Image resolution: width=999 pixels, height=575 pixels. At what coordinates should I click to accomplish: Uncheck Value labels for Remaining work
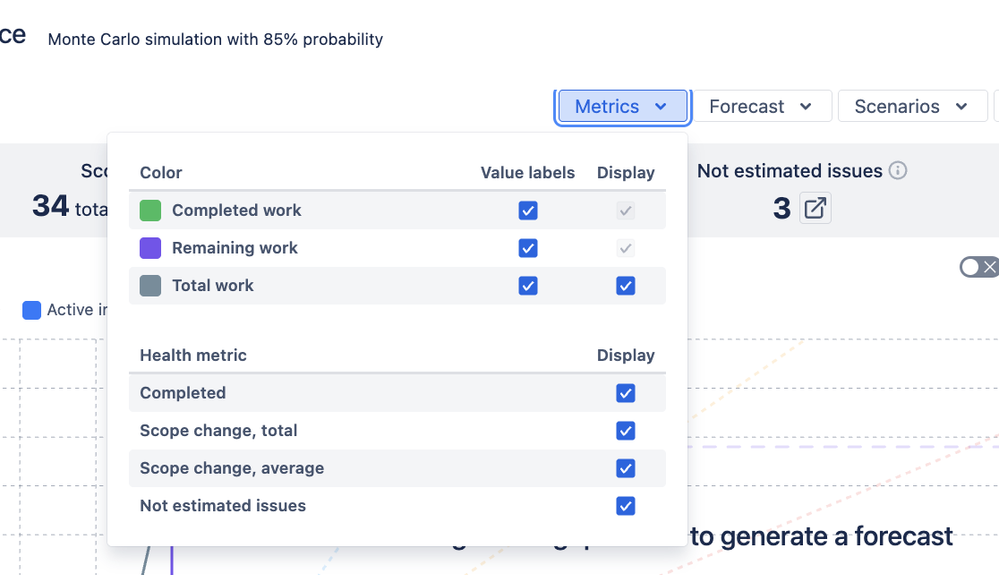528,248
